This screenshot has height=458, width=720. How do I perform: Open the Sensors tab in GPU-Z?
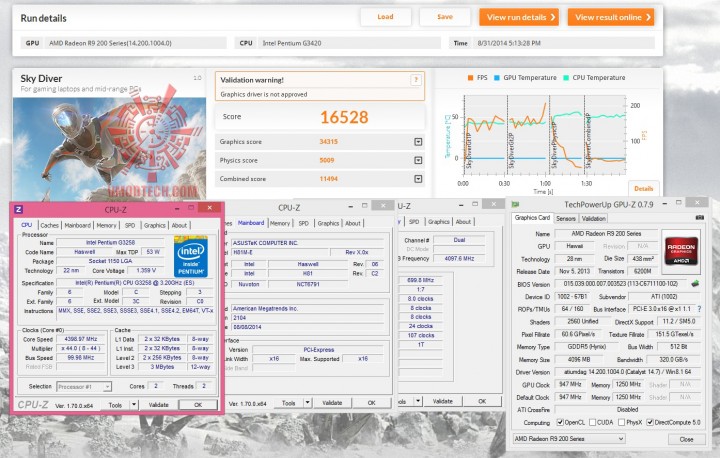coord(566,218)
